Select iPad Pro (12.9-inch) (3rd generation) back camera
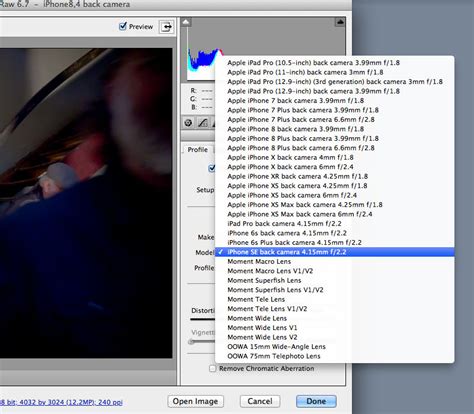This screenshot has width=474, height=414. (x=335, y=82)
